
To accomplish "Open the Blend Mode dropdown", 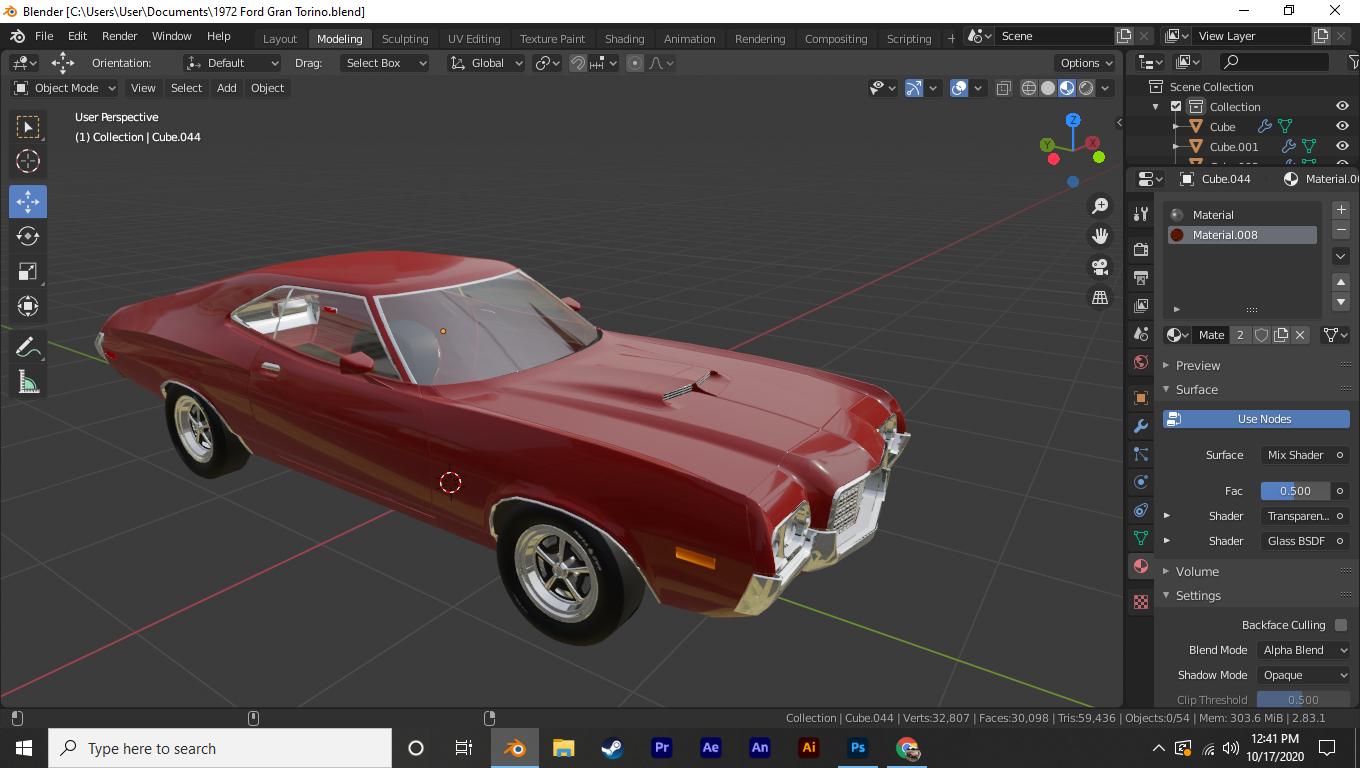I will [x=1303, y=650].
